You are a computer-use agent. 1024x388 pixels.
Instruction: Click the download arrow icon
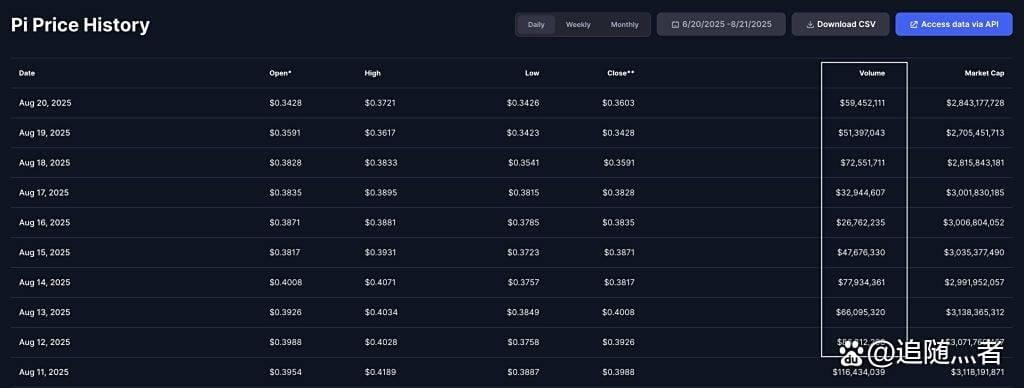tap(810, 25)
